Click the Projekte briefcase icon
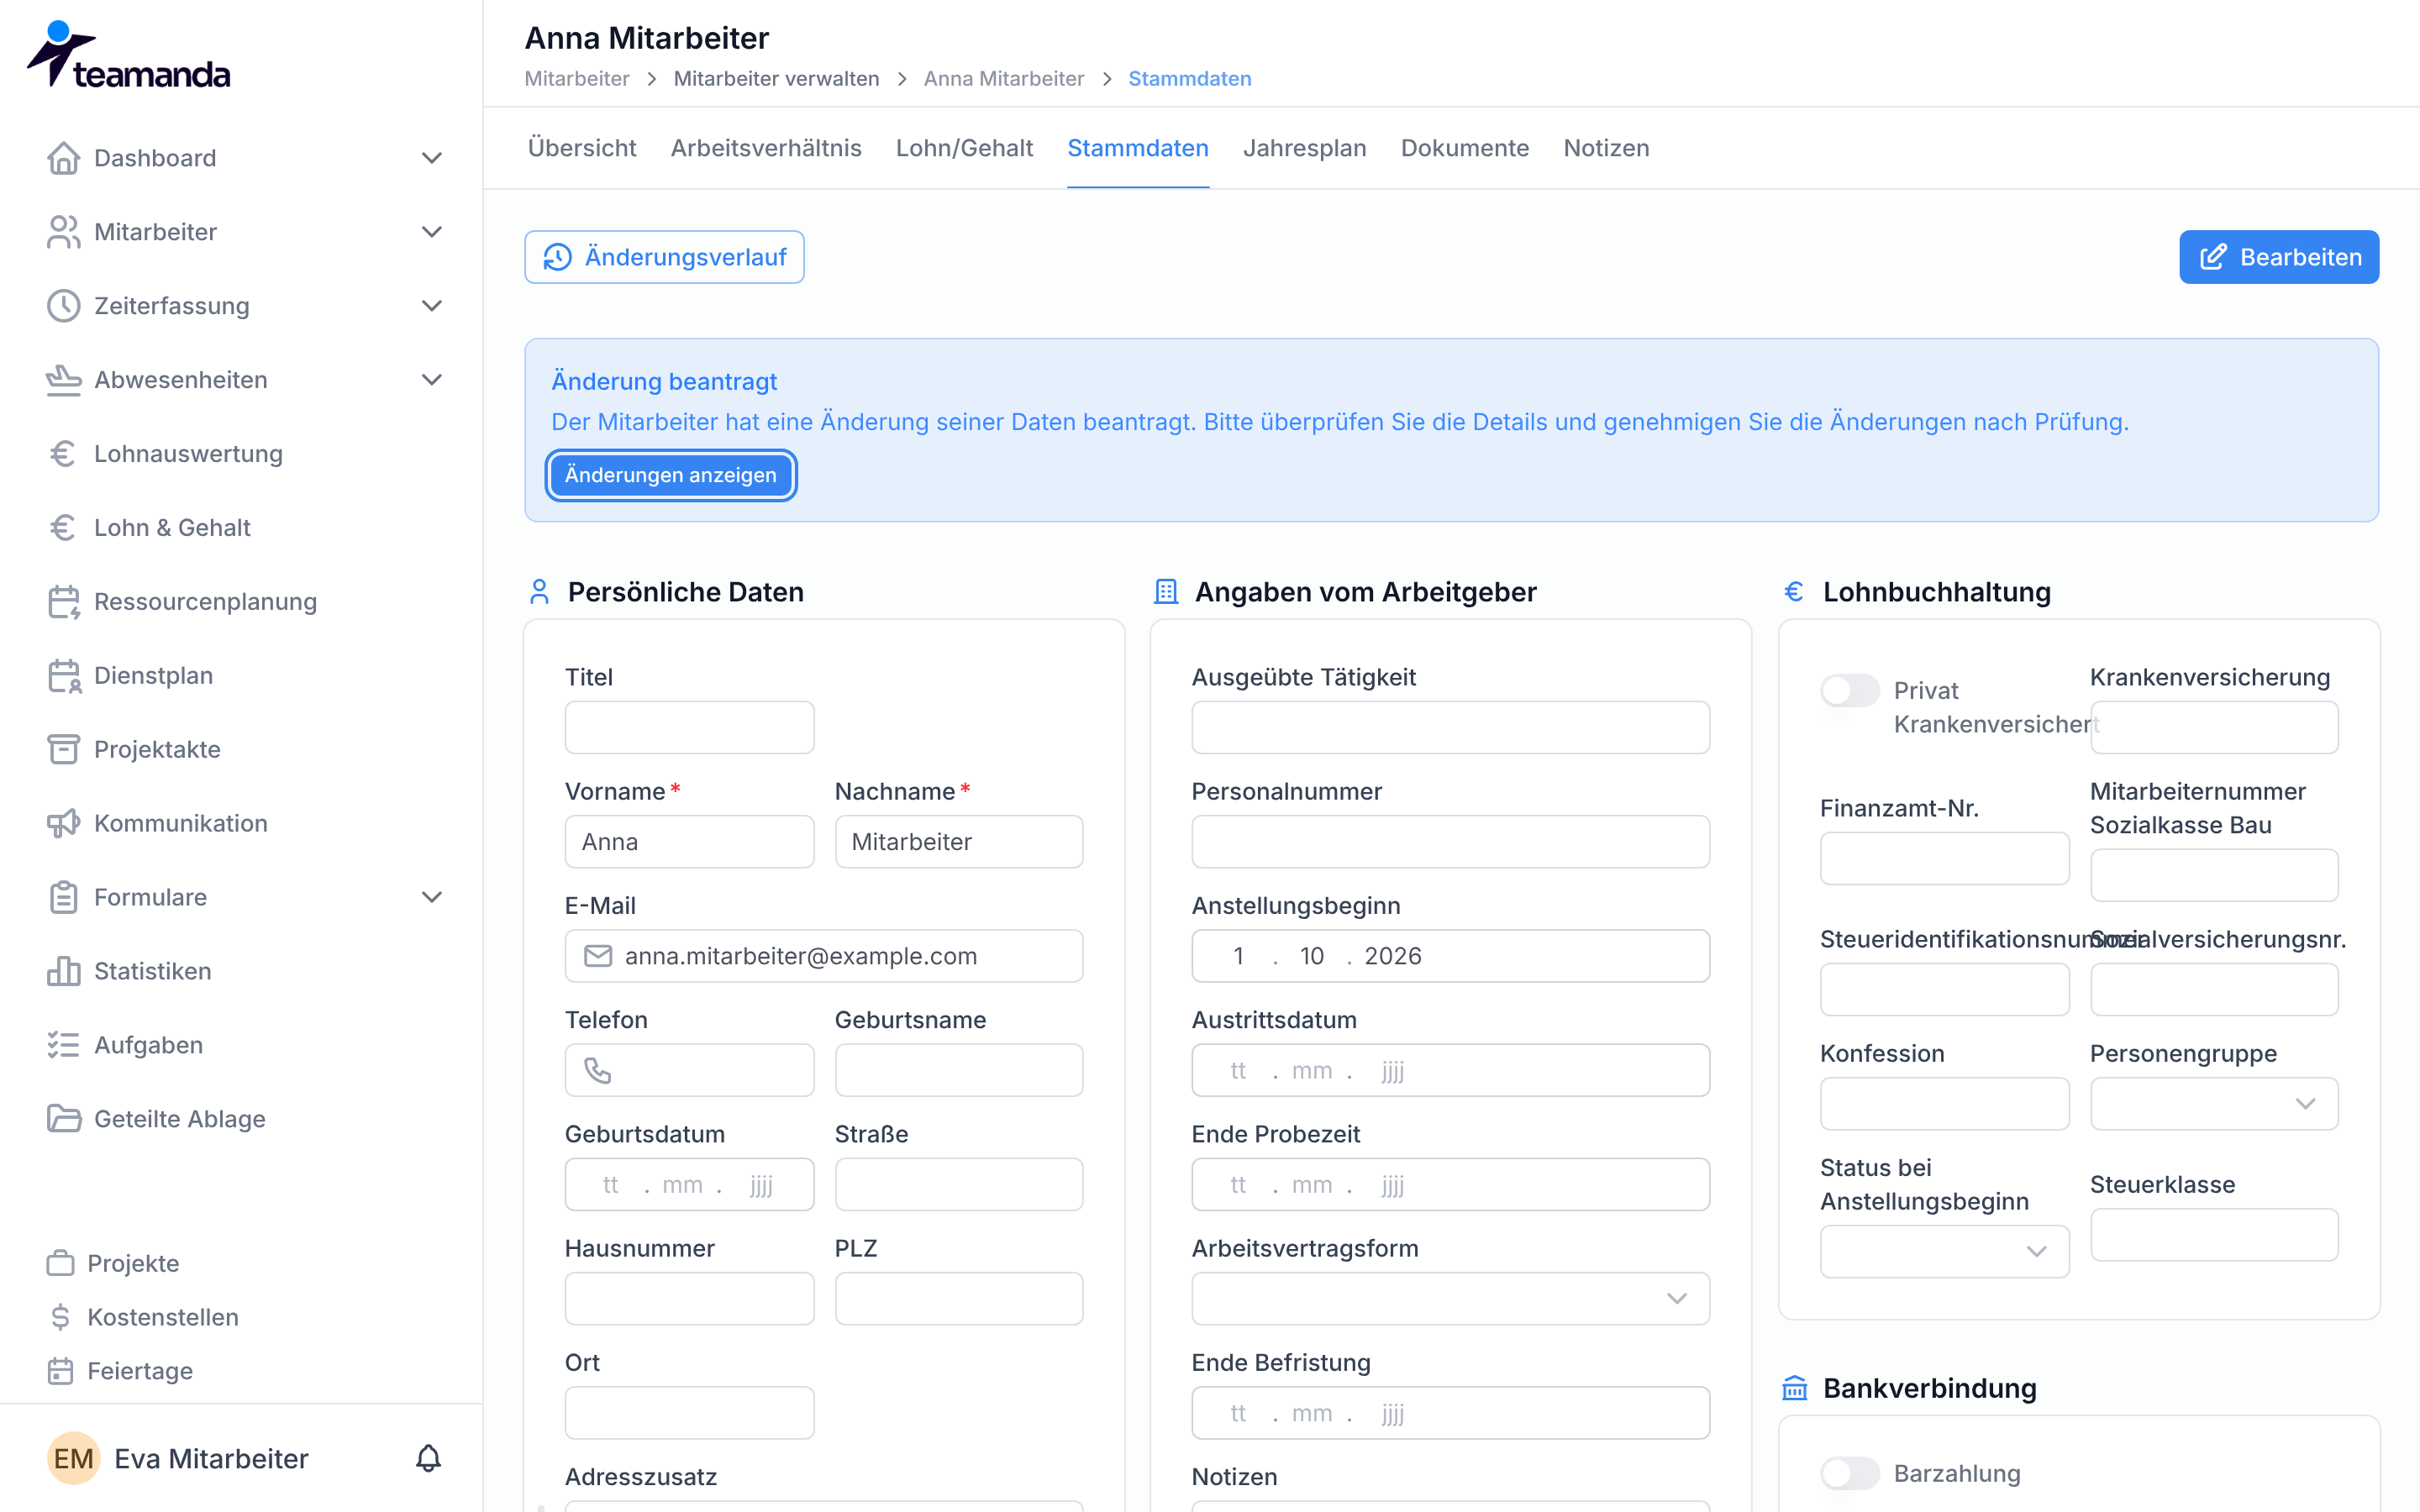Image resolution: width=2420 pixels, height=1512 pixels. pos(60,1263)
